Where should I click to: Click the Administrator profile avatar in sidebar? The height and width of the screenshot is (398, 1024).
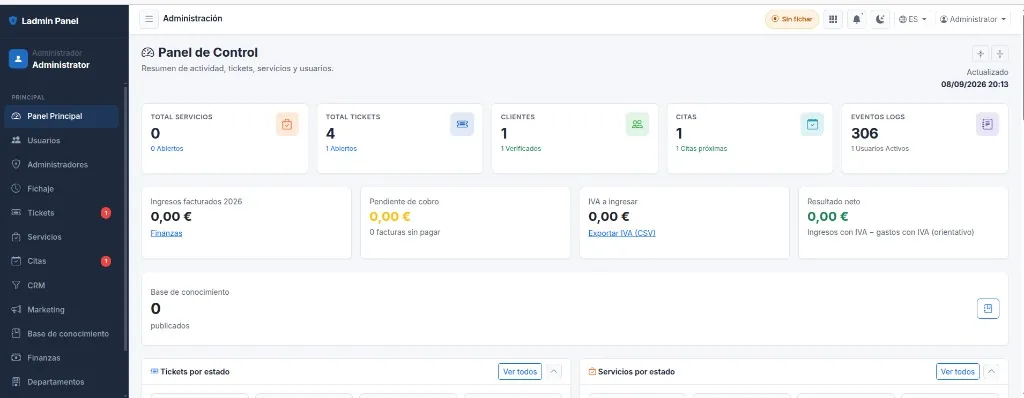pos(18,59)
